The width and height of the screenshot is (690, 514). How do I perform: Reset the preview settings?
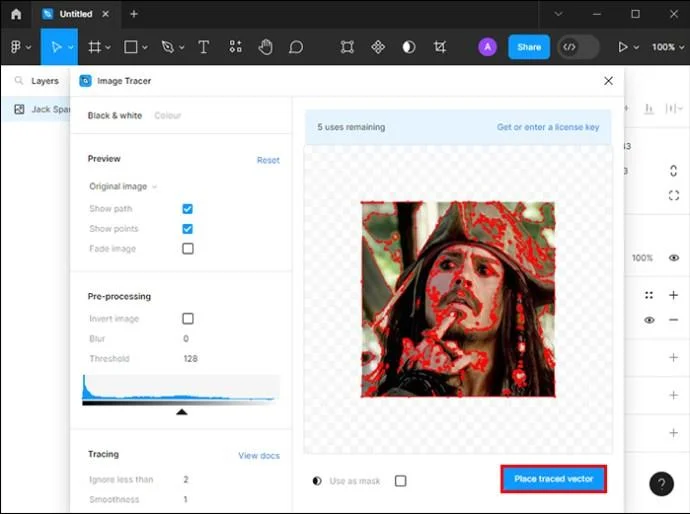click(x=268, y=160)
